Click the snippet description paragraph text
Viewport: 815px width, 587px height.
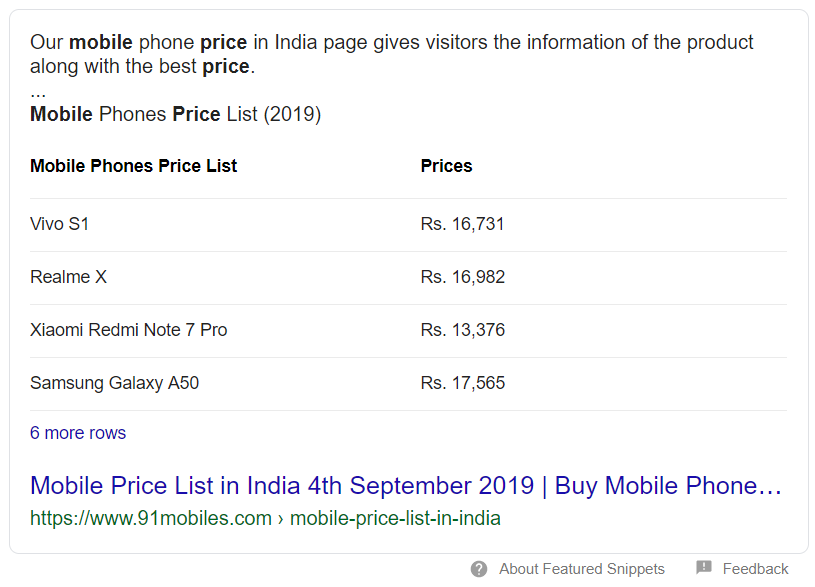pyautogui.click(x=391, y=54)
